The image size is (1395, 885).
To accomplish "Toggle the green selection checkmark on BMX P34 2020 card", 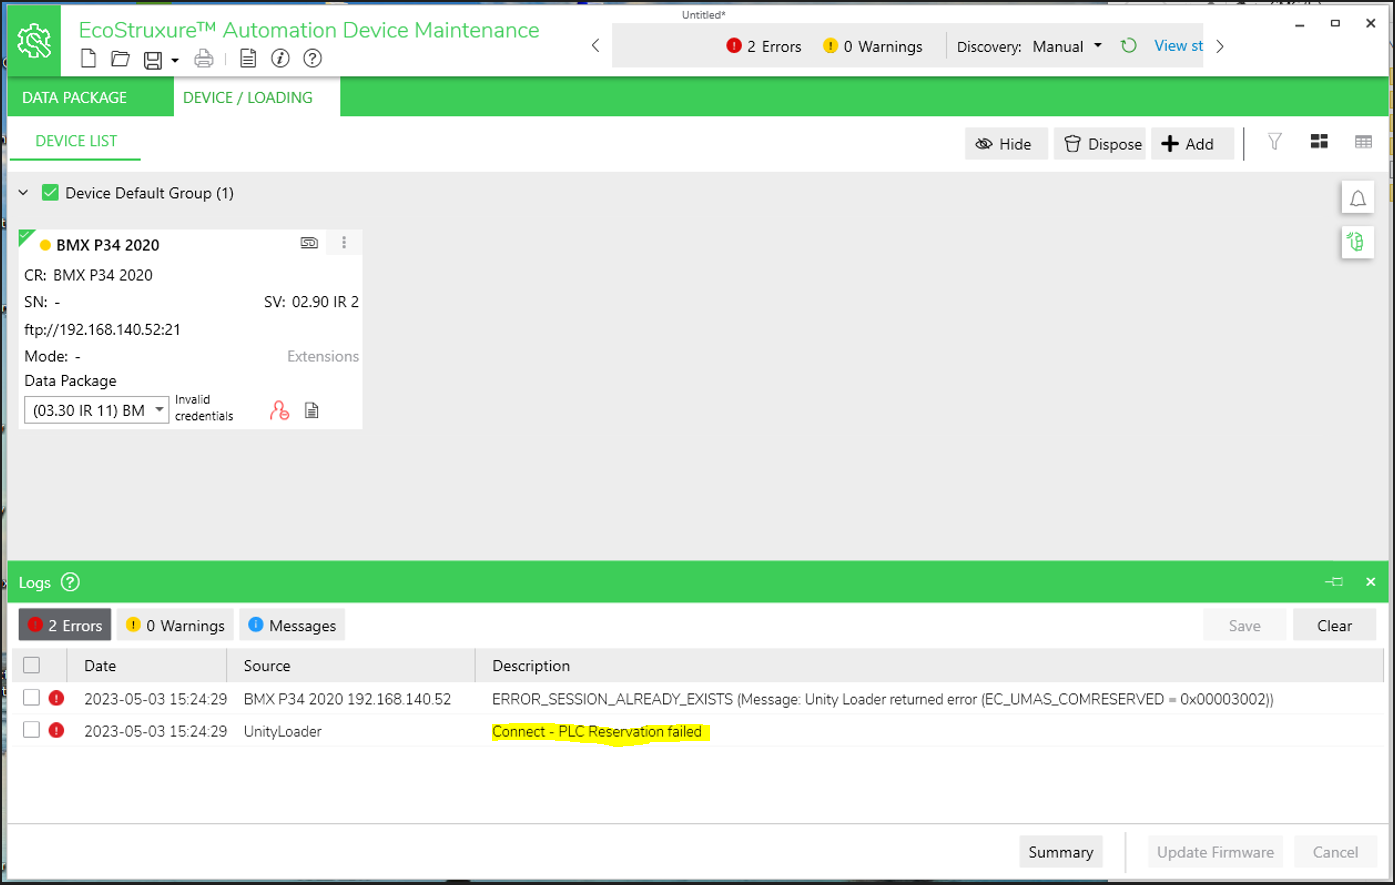I will click(26, 237).
